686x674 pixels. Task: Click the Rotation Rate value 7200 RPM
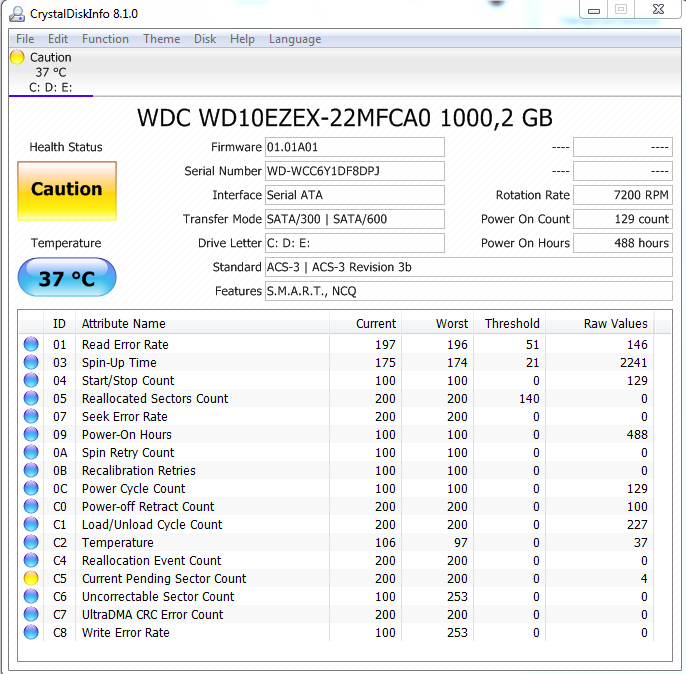(623, 195)
